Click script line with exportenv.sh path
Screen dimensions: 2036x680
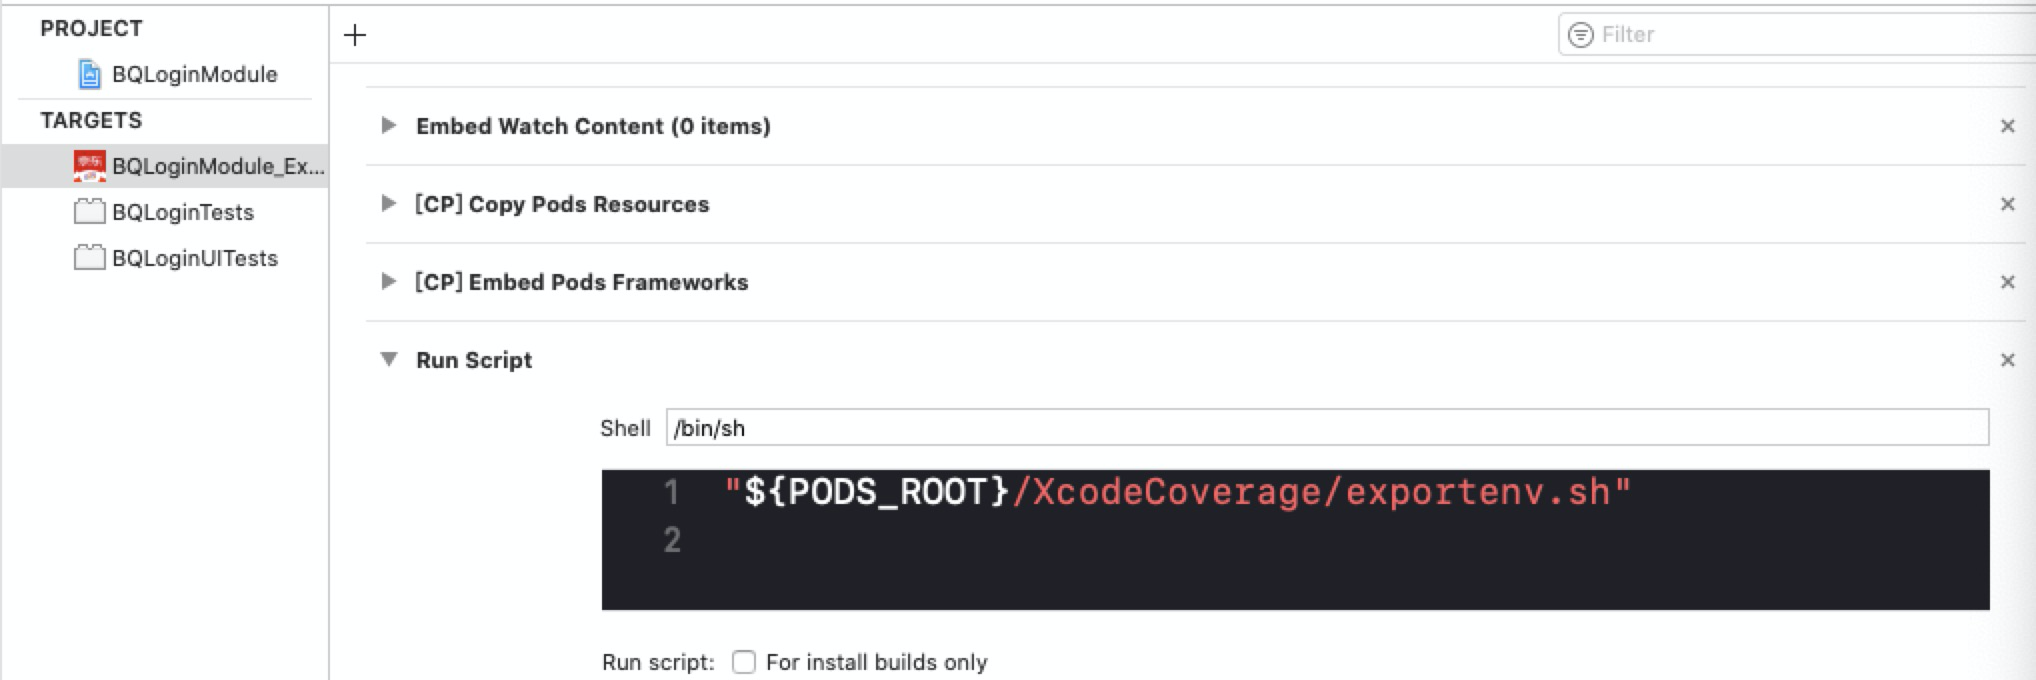(1178, 492)
